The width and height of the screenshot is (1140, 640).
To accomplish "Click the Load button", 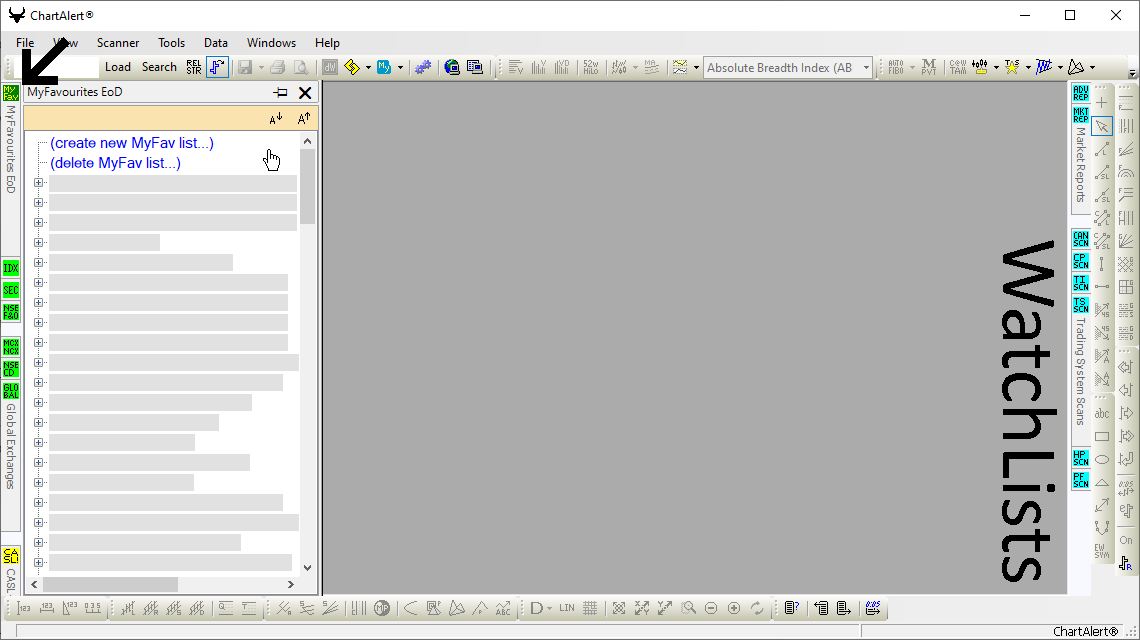I will [x=118, y=67].
